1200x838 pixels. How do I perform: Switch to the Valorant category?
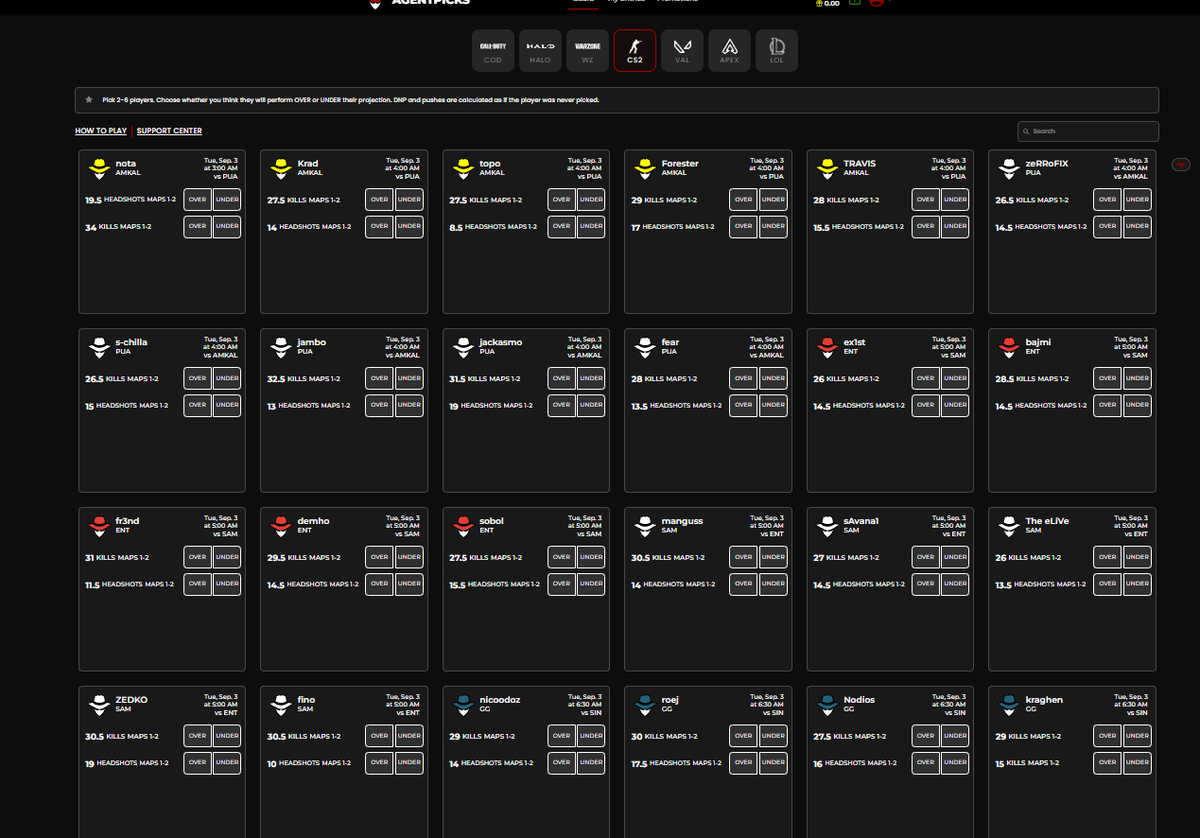point(682,50)
